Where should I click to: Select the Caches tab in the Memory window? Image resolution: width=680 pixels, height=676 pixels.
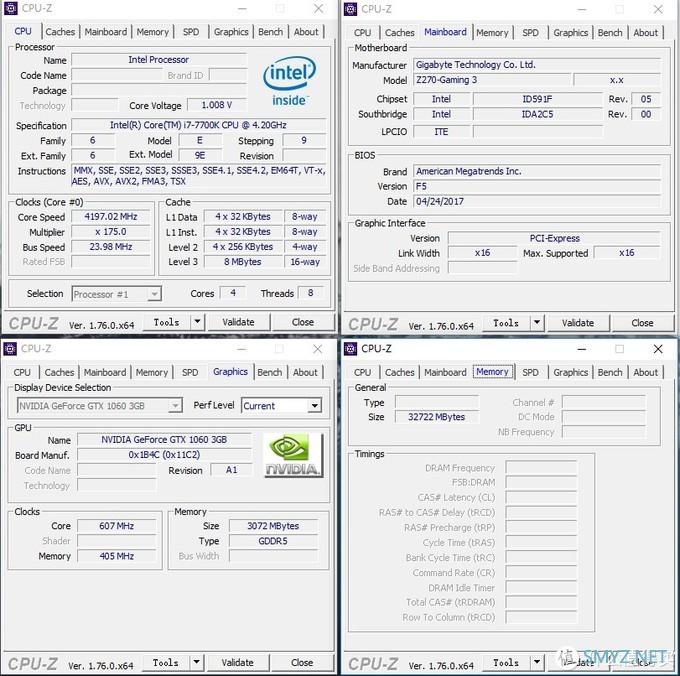(400, 372)
